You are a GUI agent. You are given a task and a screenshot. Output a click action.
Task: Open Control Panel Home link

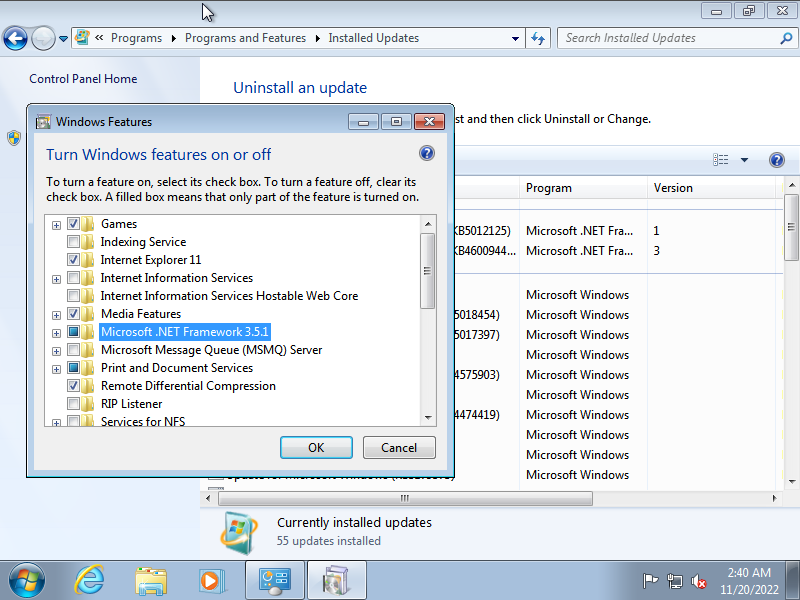pos(83,79)
